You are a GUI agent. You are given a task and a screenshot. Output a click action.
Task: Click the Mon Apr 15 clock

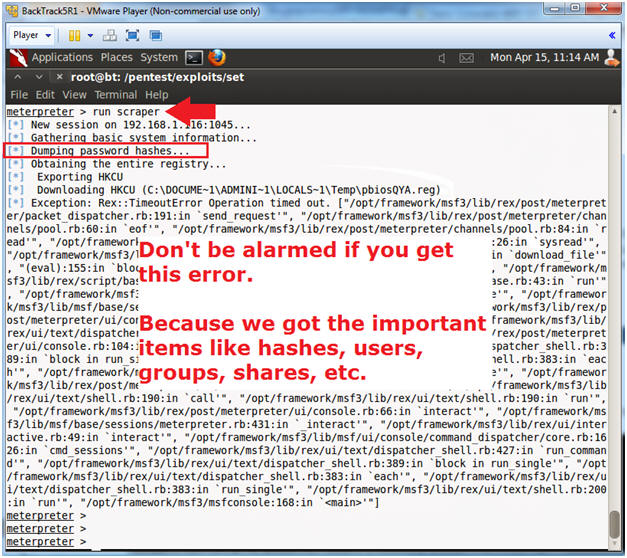(545, 58)
